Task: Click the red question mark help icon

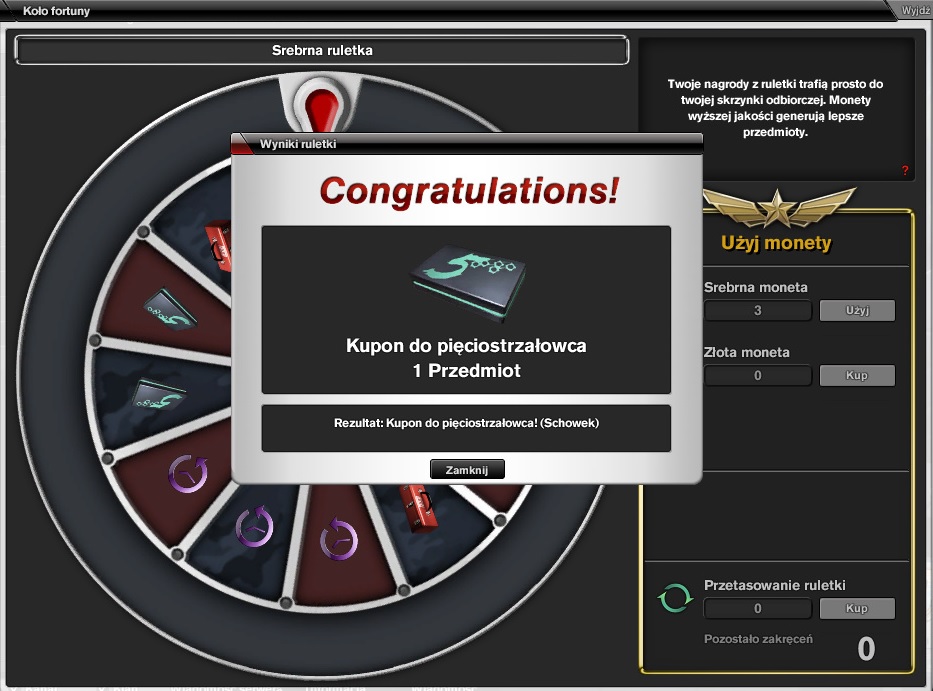Action: coord(905,171)
